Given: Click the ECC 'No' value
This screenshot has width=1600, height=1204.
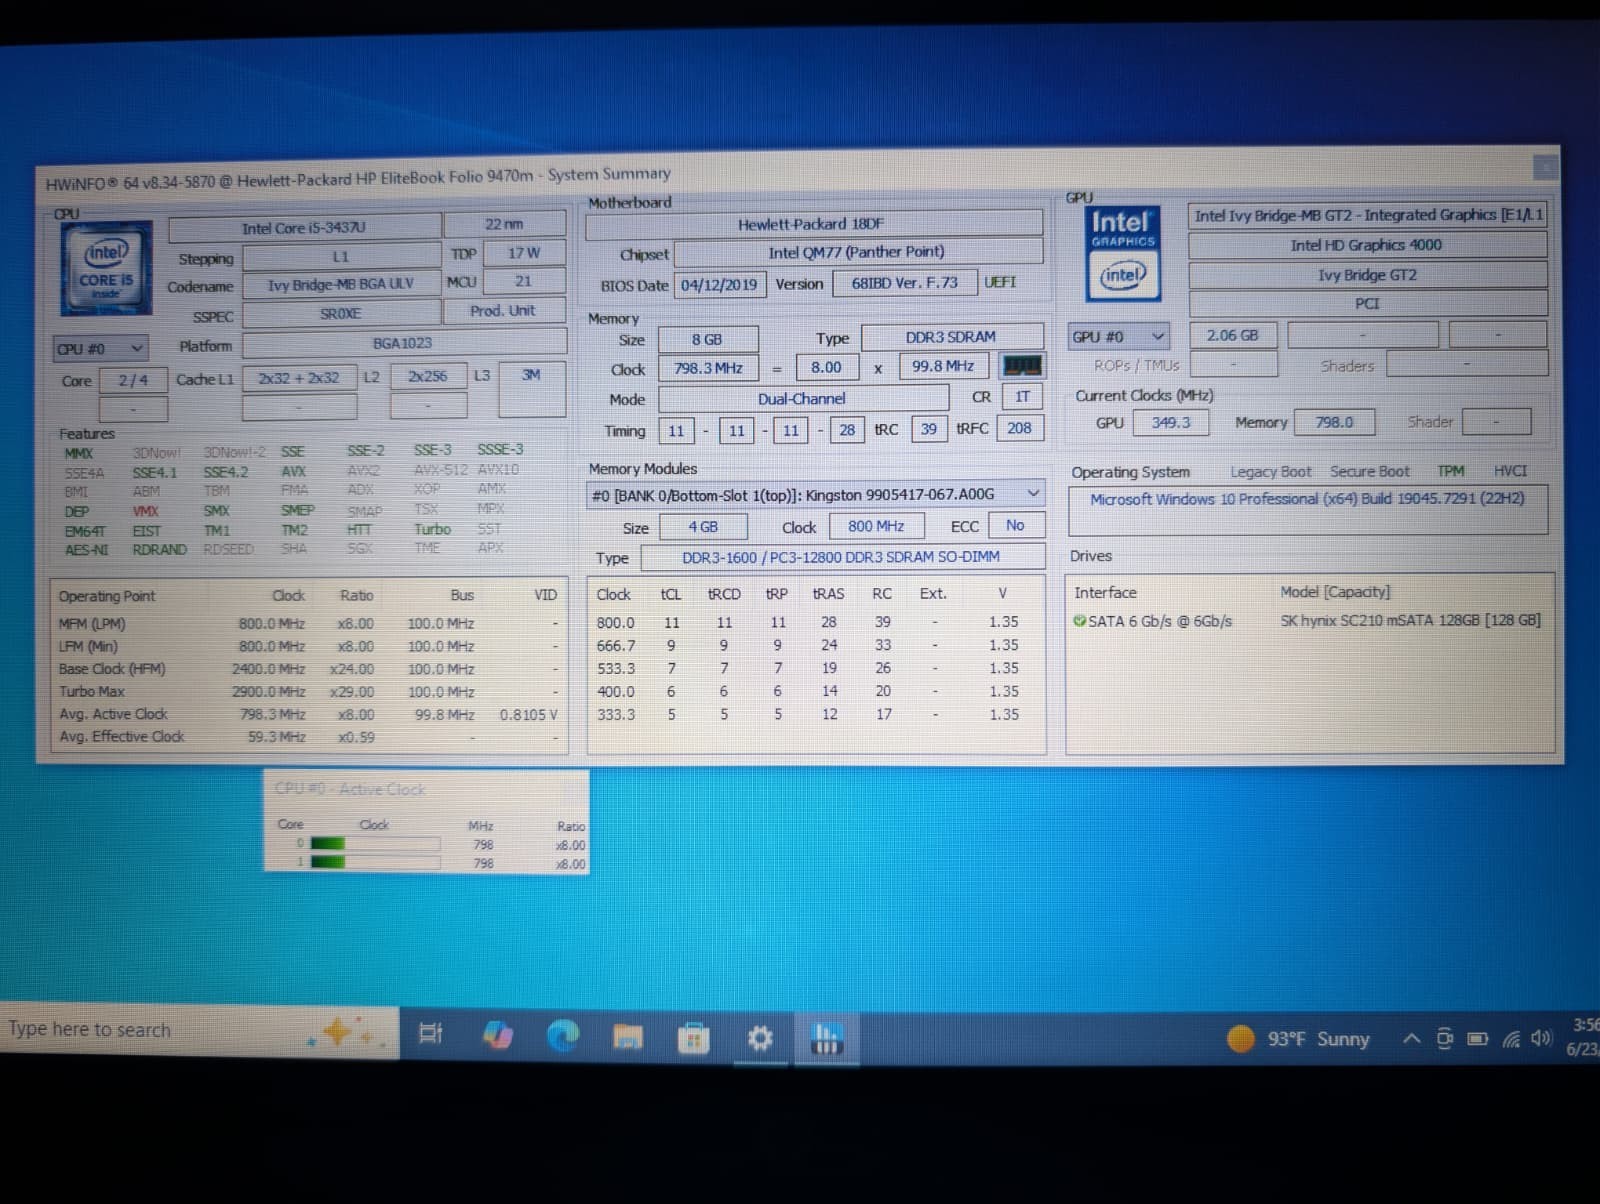Looking at the screenshot, I should [x=1016, y=525].
